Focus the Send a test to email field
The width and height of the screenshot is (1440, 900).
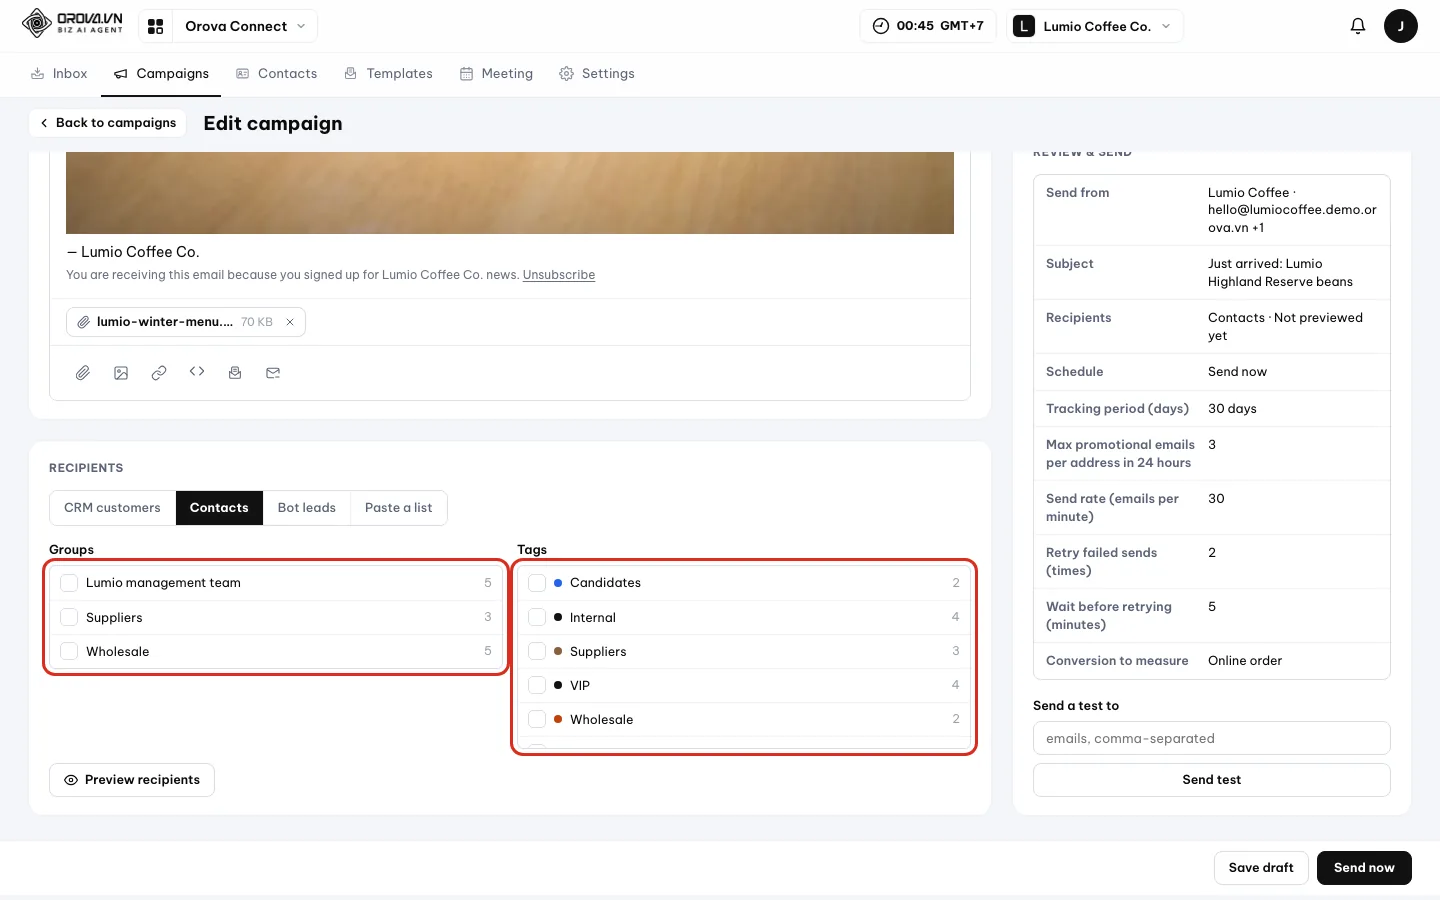pos(1211,738)
